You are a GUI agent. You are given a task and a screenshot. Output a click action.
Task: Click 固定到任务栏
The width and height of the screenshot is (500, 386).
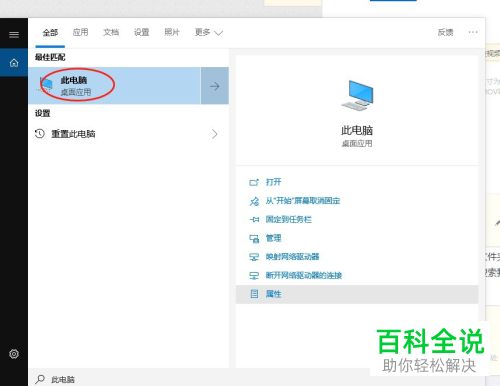(289, 219)
